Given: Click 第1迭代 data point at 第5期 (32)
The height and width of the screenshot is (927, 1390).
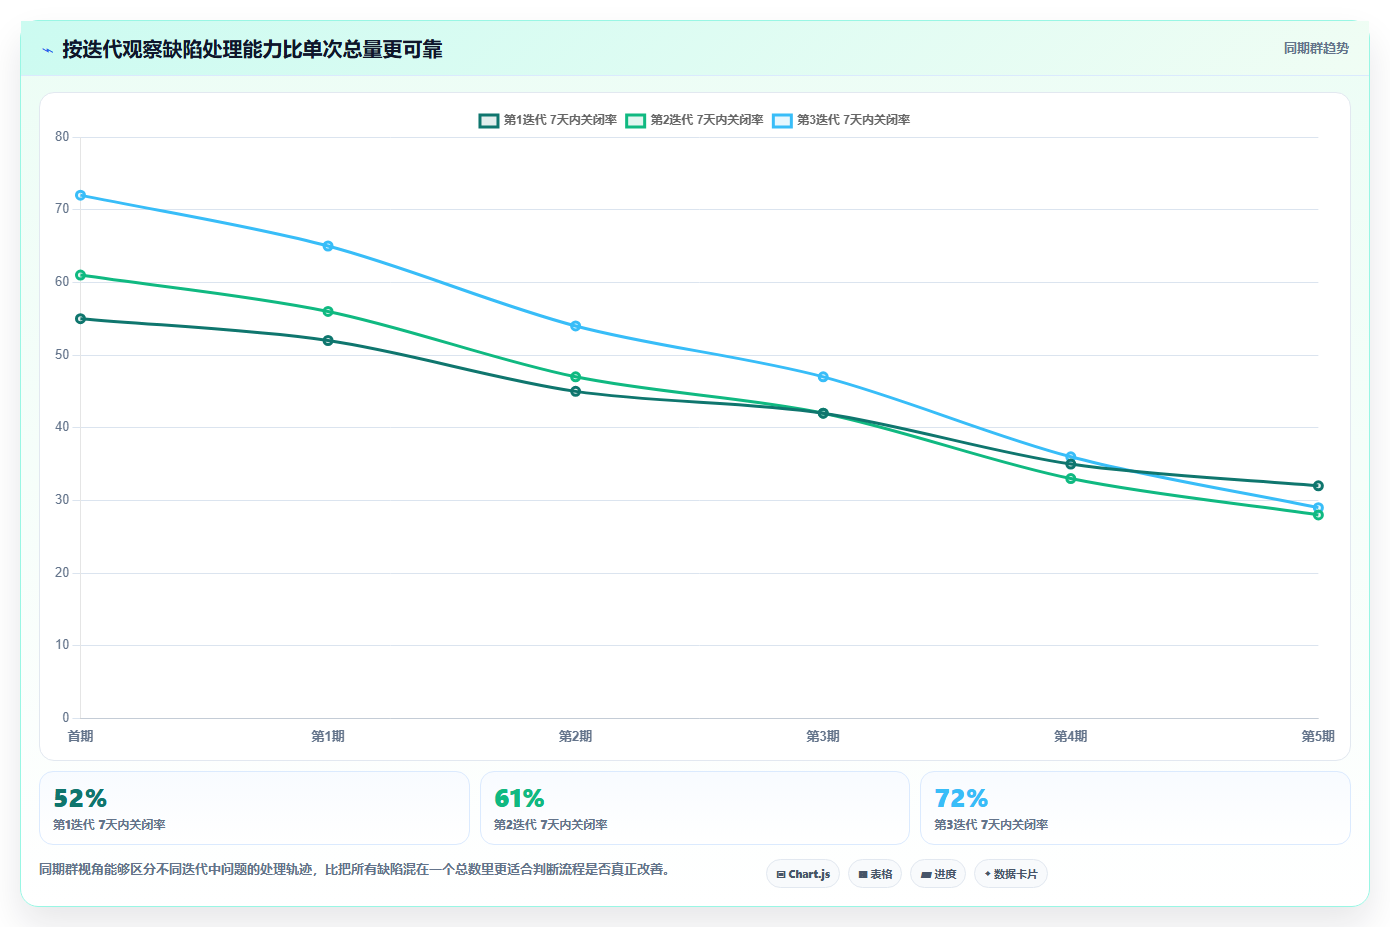Looking at the screenshot, I should (x=1318, y=486).
